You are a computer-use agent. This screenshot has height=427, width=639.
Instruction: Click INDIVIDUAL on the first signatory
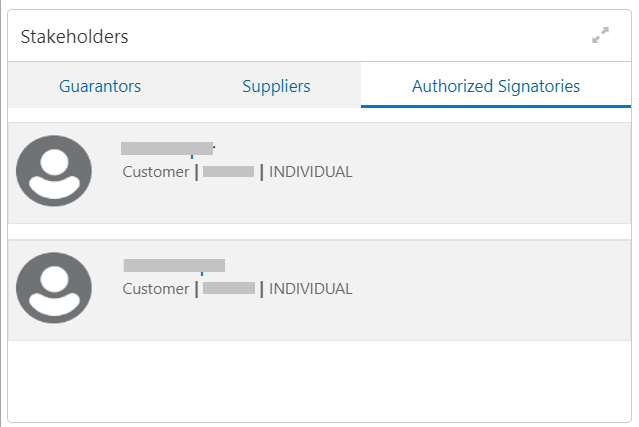coord(311,172)
